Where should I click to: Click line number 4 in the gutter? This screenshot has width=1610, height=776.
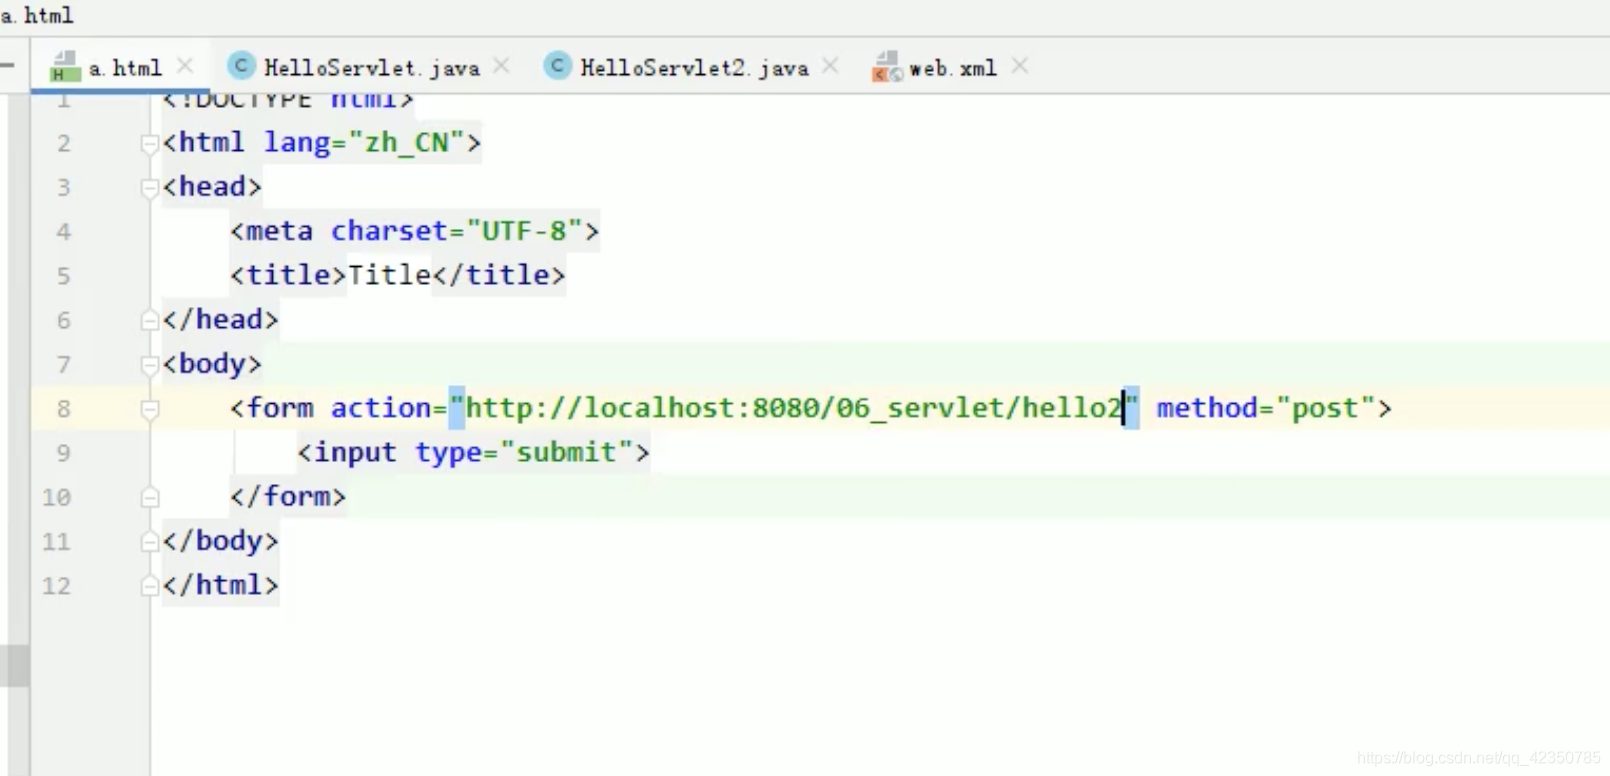64,232
